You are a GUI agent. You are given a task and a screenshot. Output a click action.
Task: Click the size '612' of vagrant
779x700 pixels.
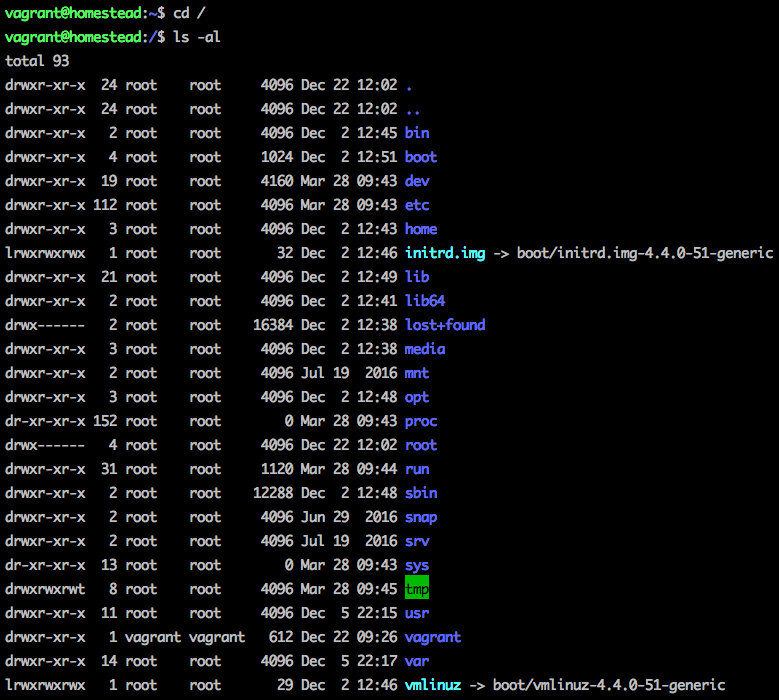(281, 637)
